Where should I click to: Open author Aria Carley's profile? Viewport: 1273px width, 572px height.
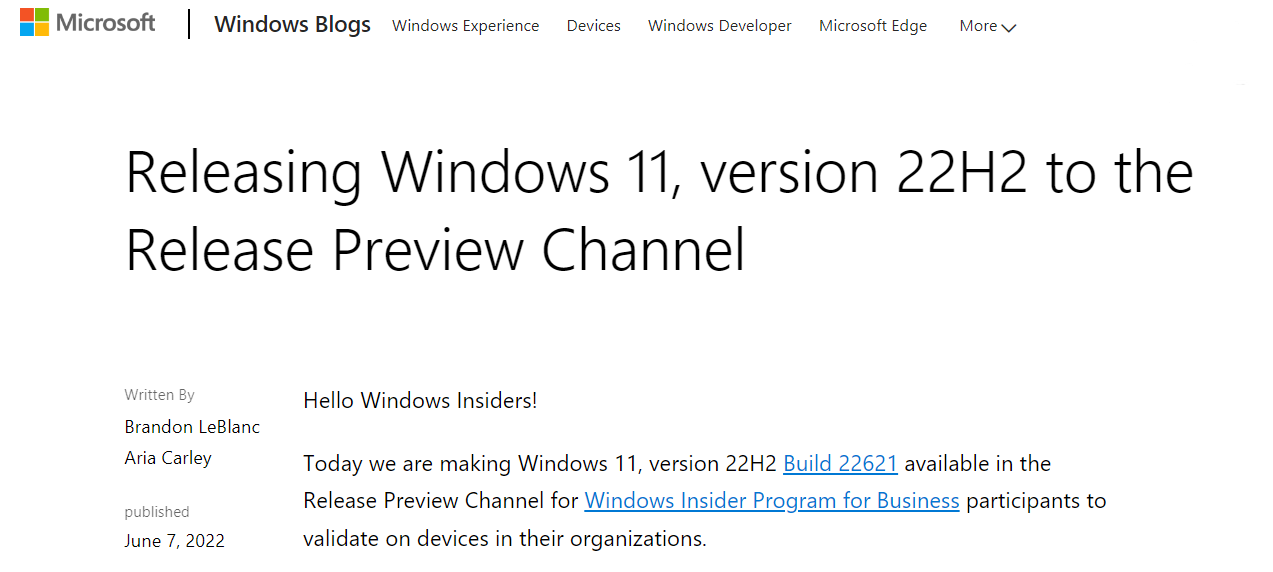168,458
